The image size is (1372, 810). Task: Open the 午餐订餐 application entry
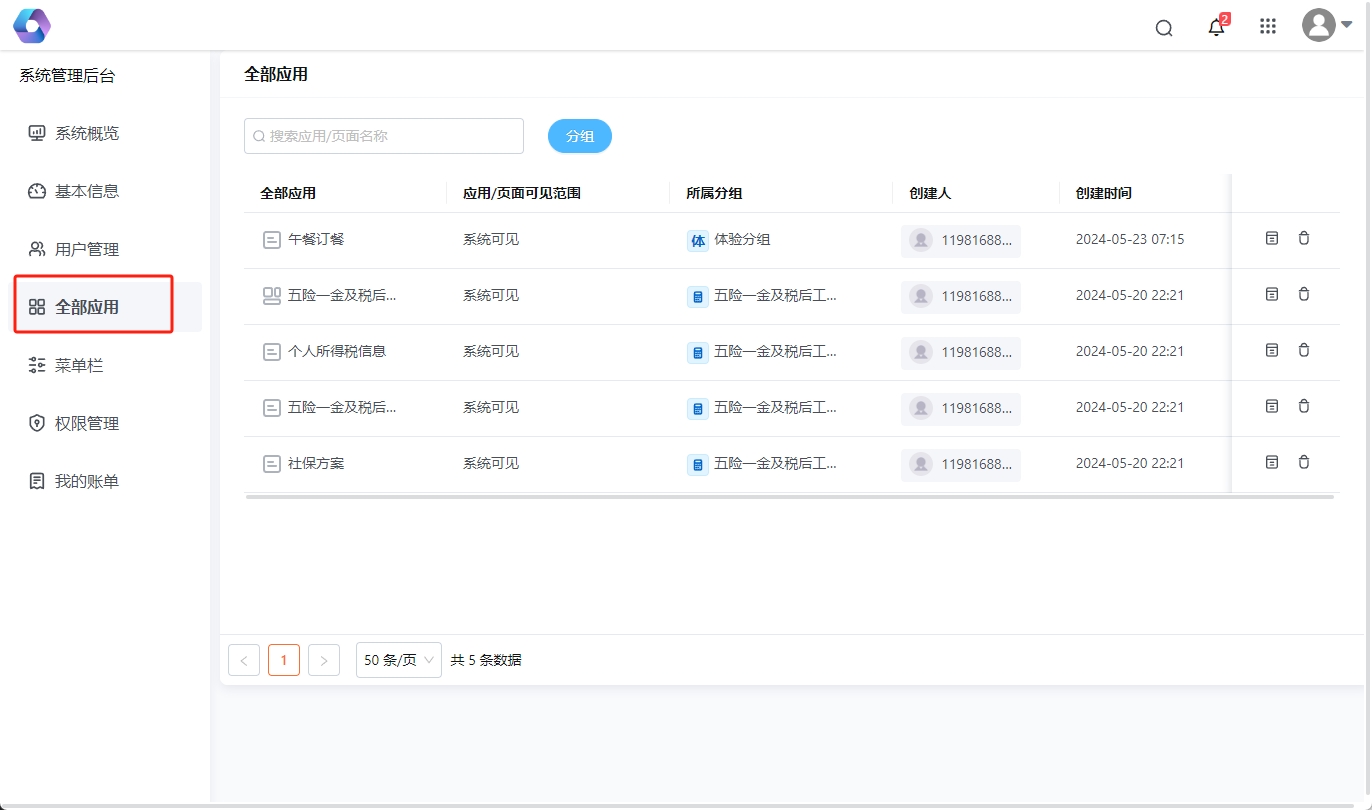pyautogui.click(x=316, y=240)
